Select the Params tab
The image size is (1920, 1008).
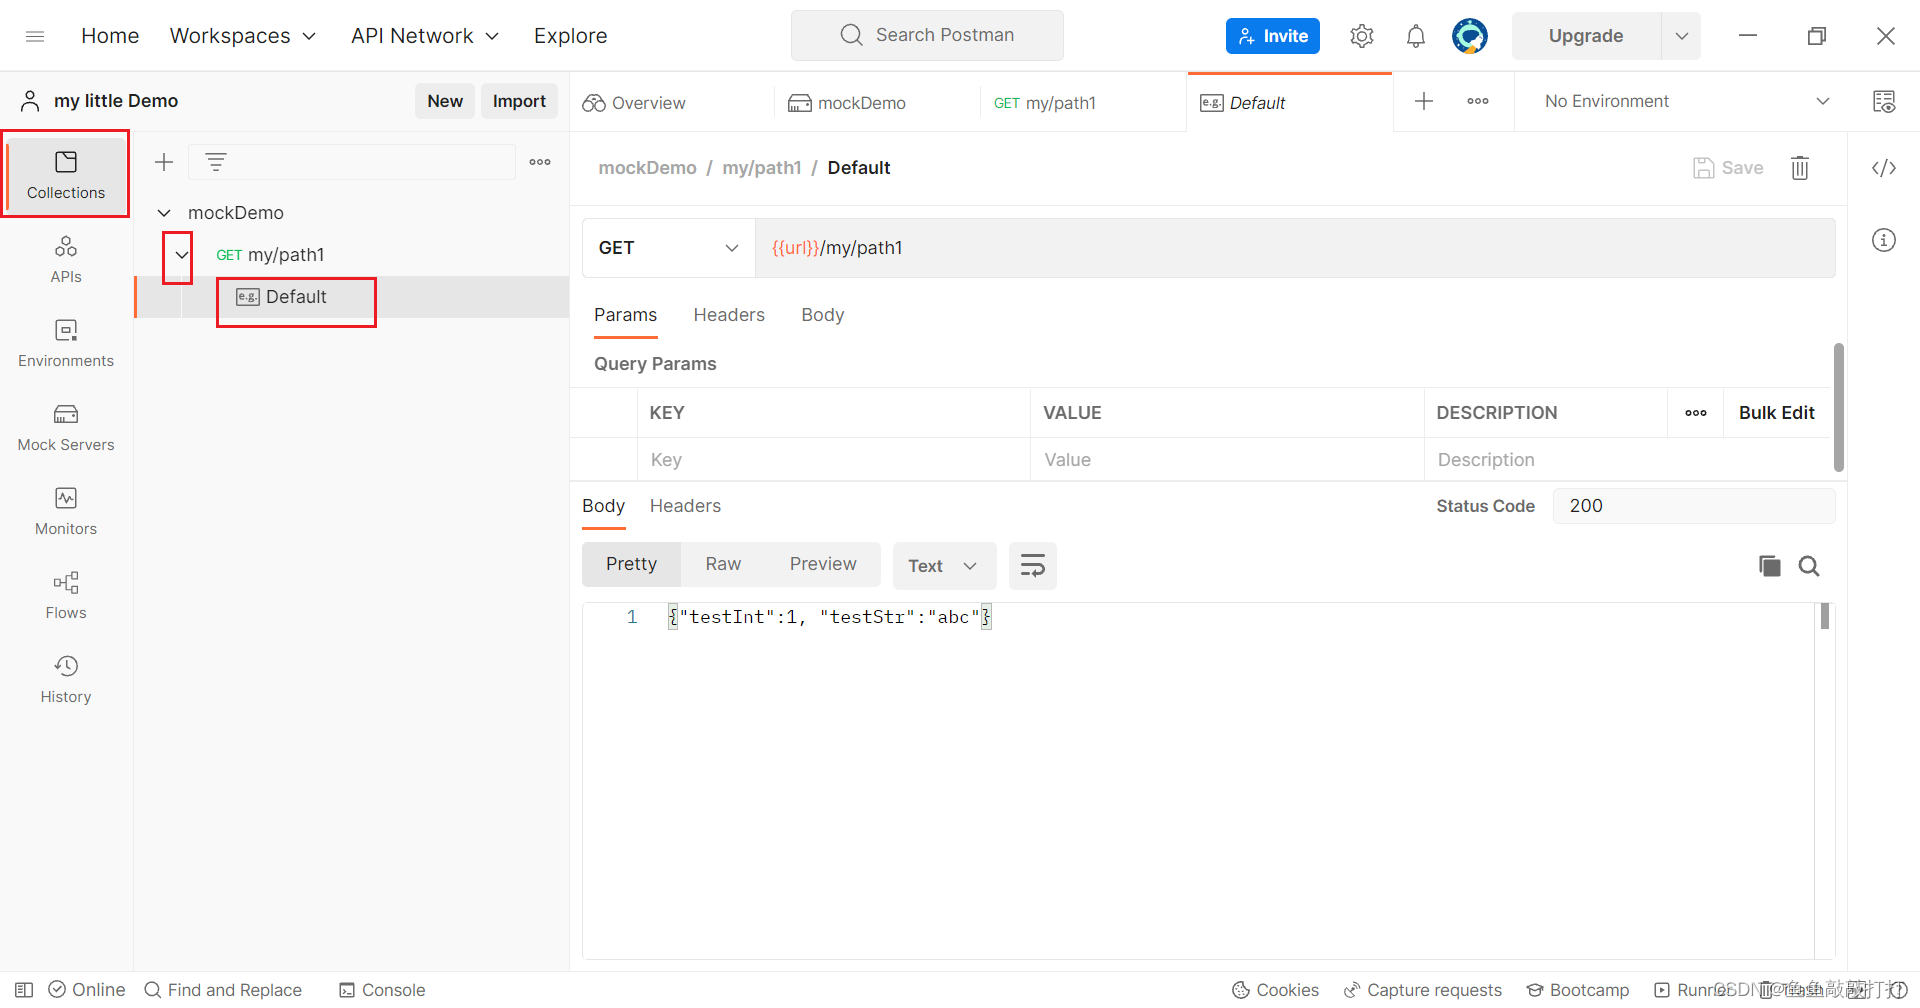point(626,315)
